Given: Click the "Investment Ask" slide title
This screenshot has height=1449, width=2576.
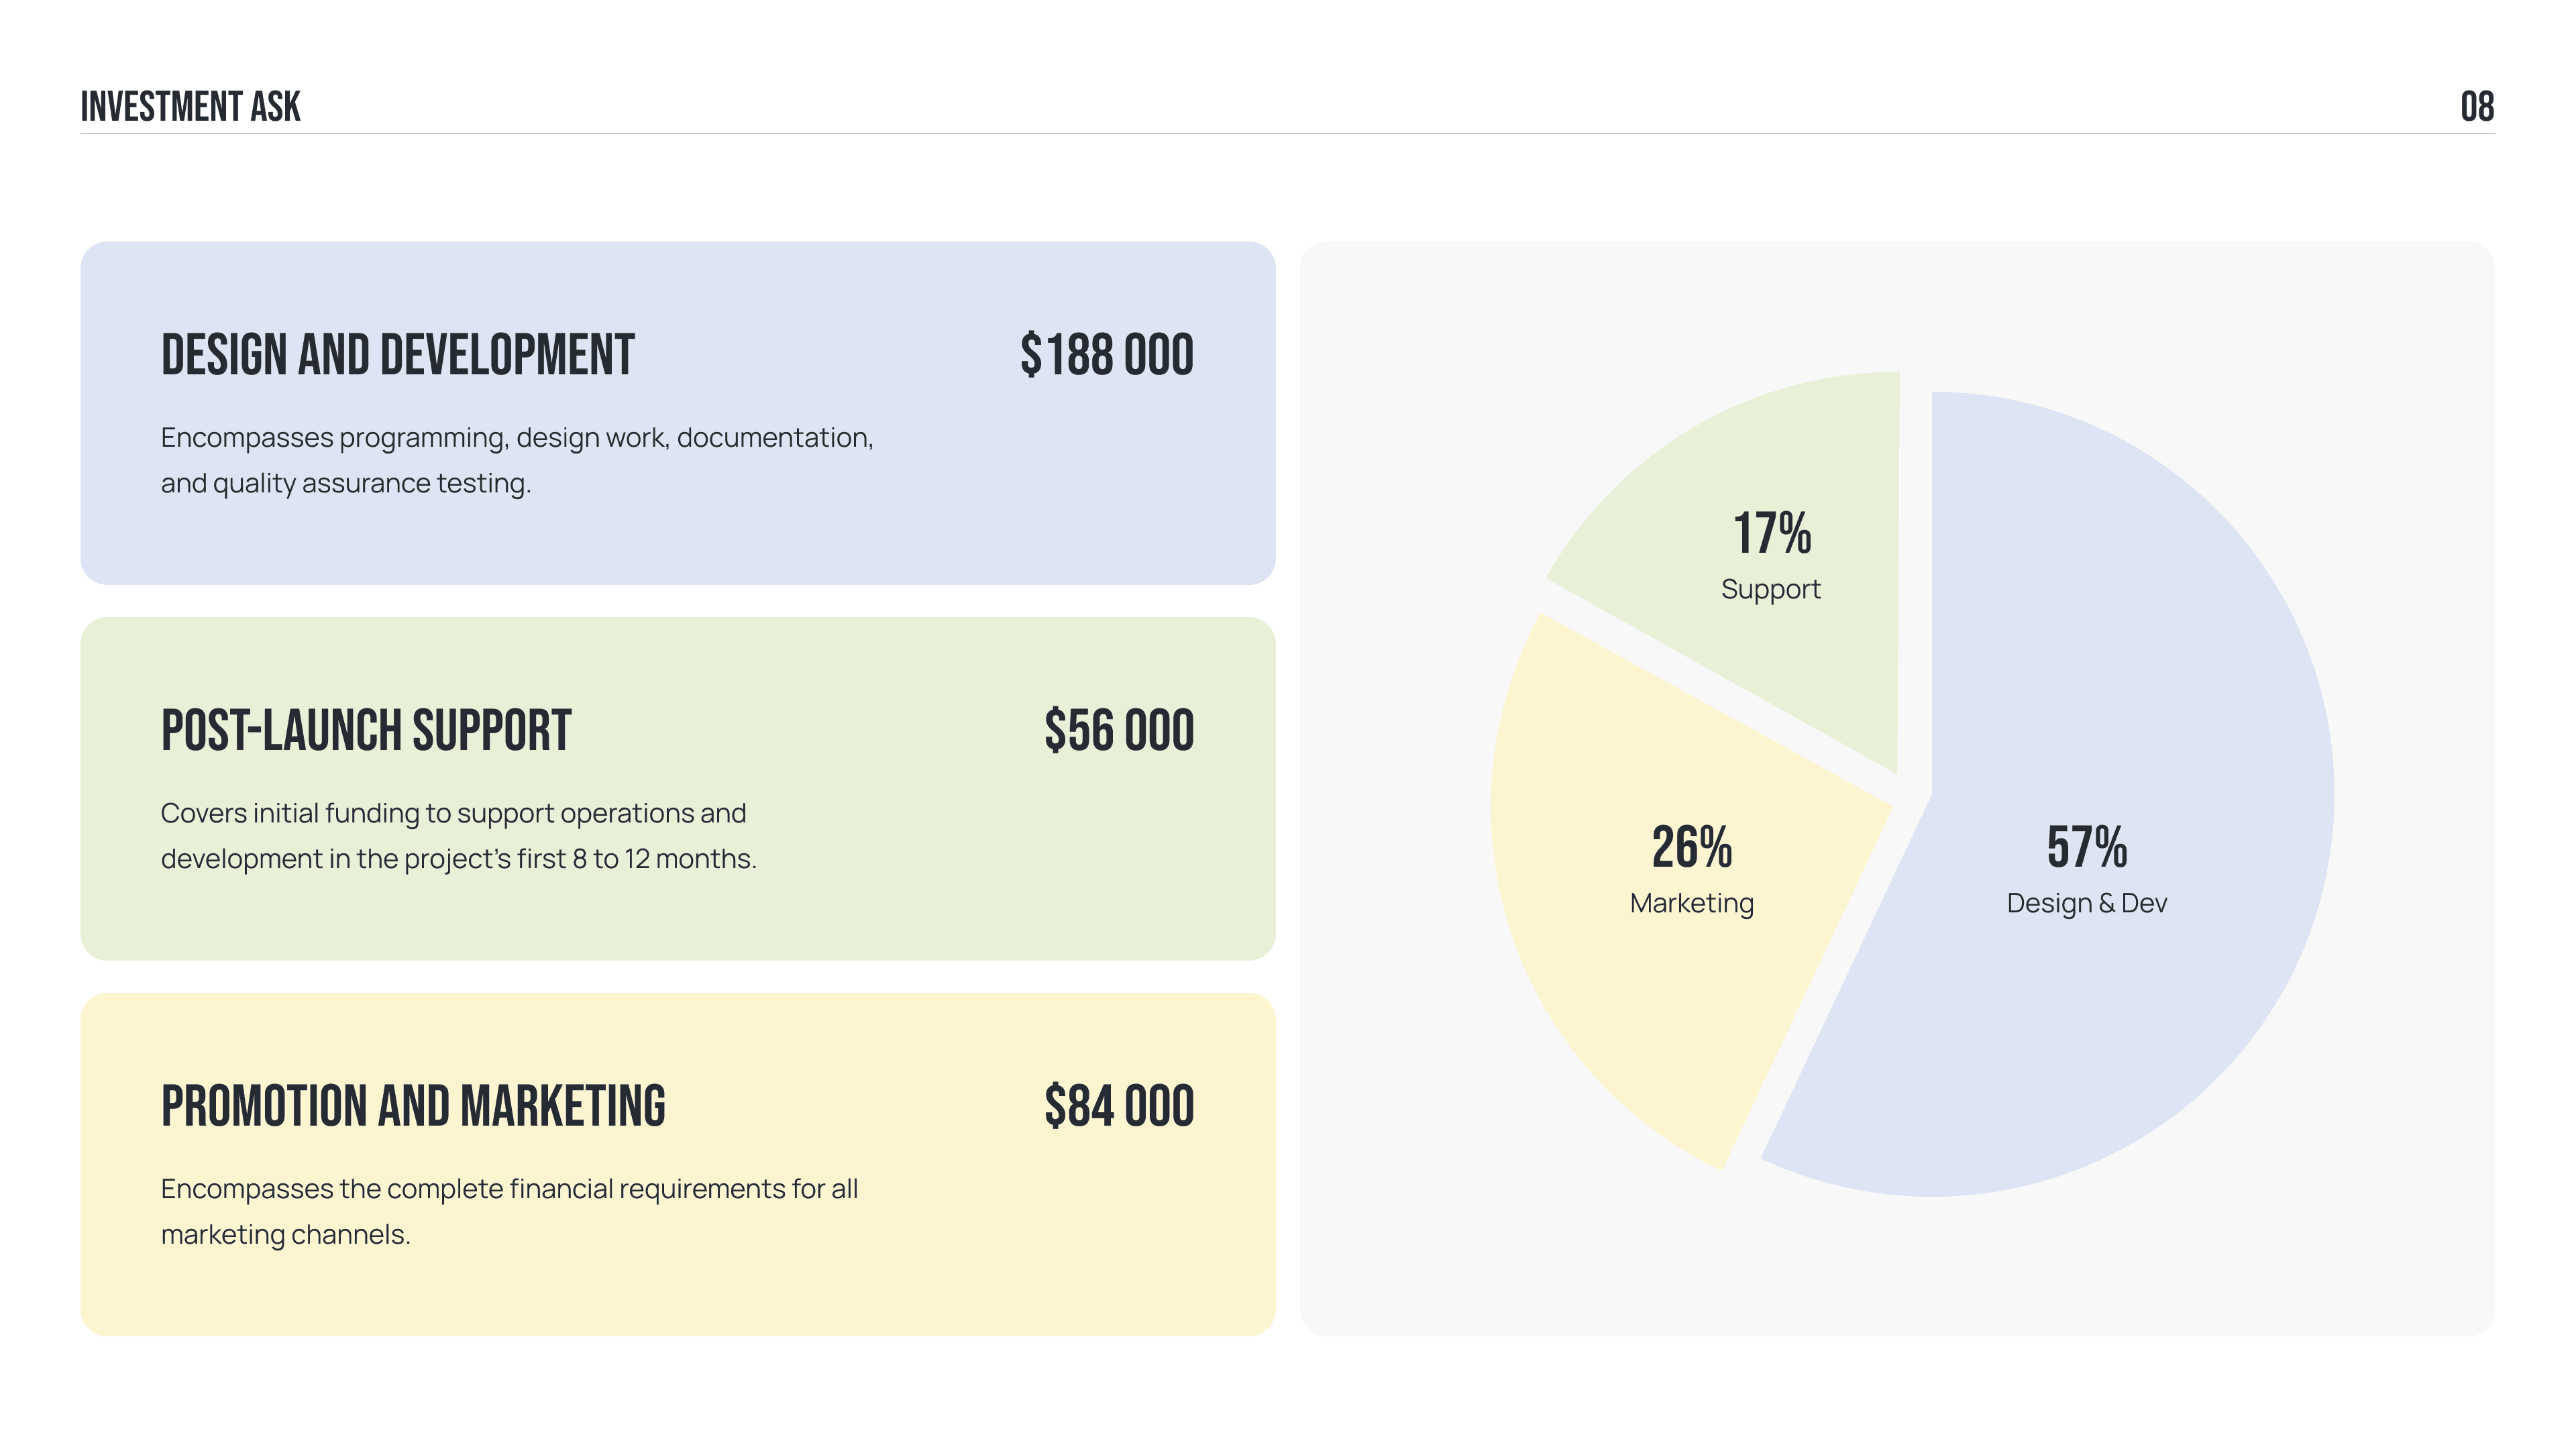Looking at the screenshot, I should 190,107.
